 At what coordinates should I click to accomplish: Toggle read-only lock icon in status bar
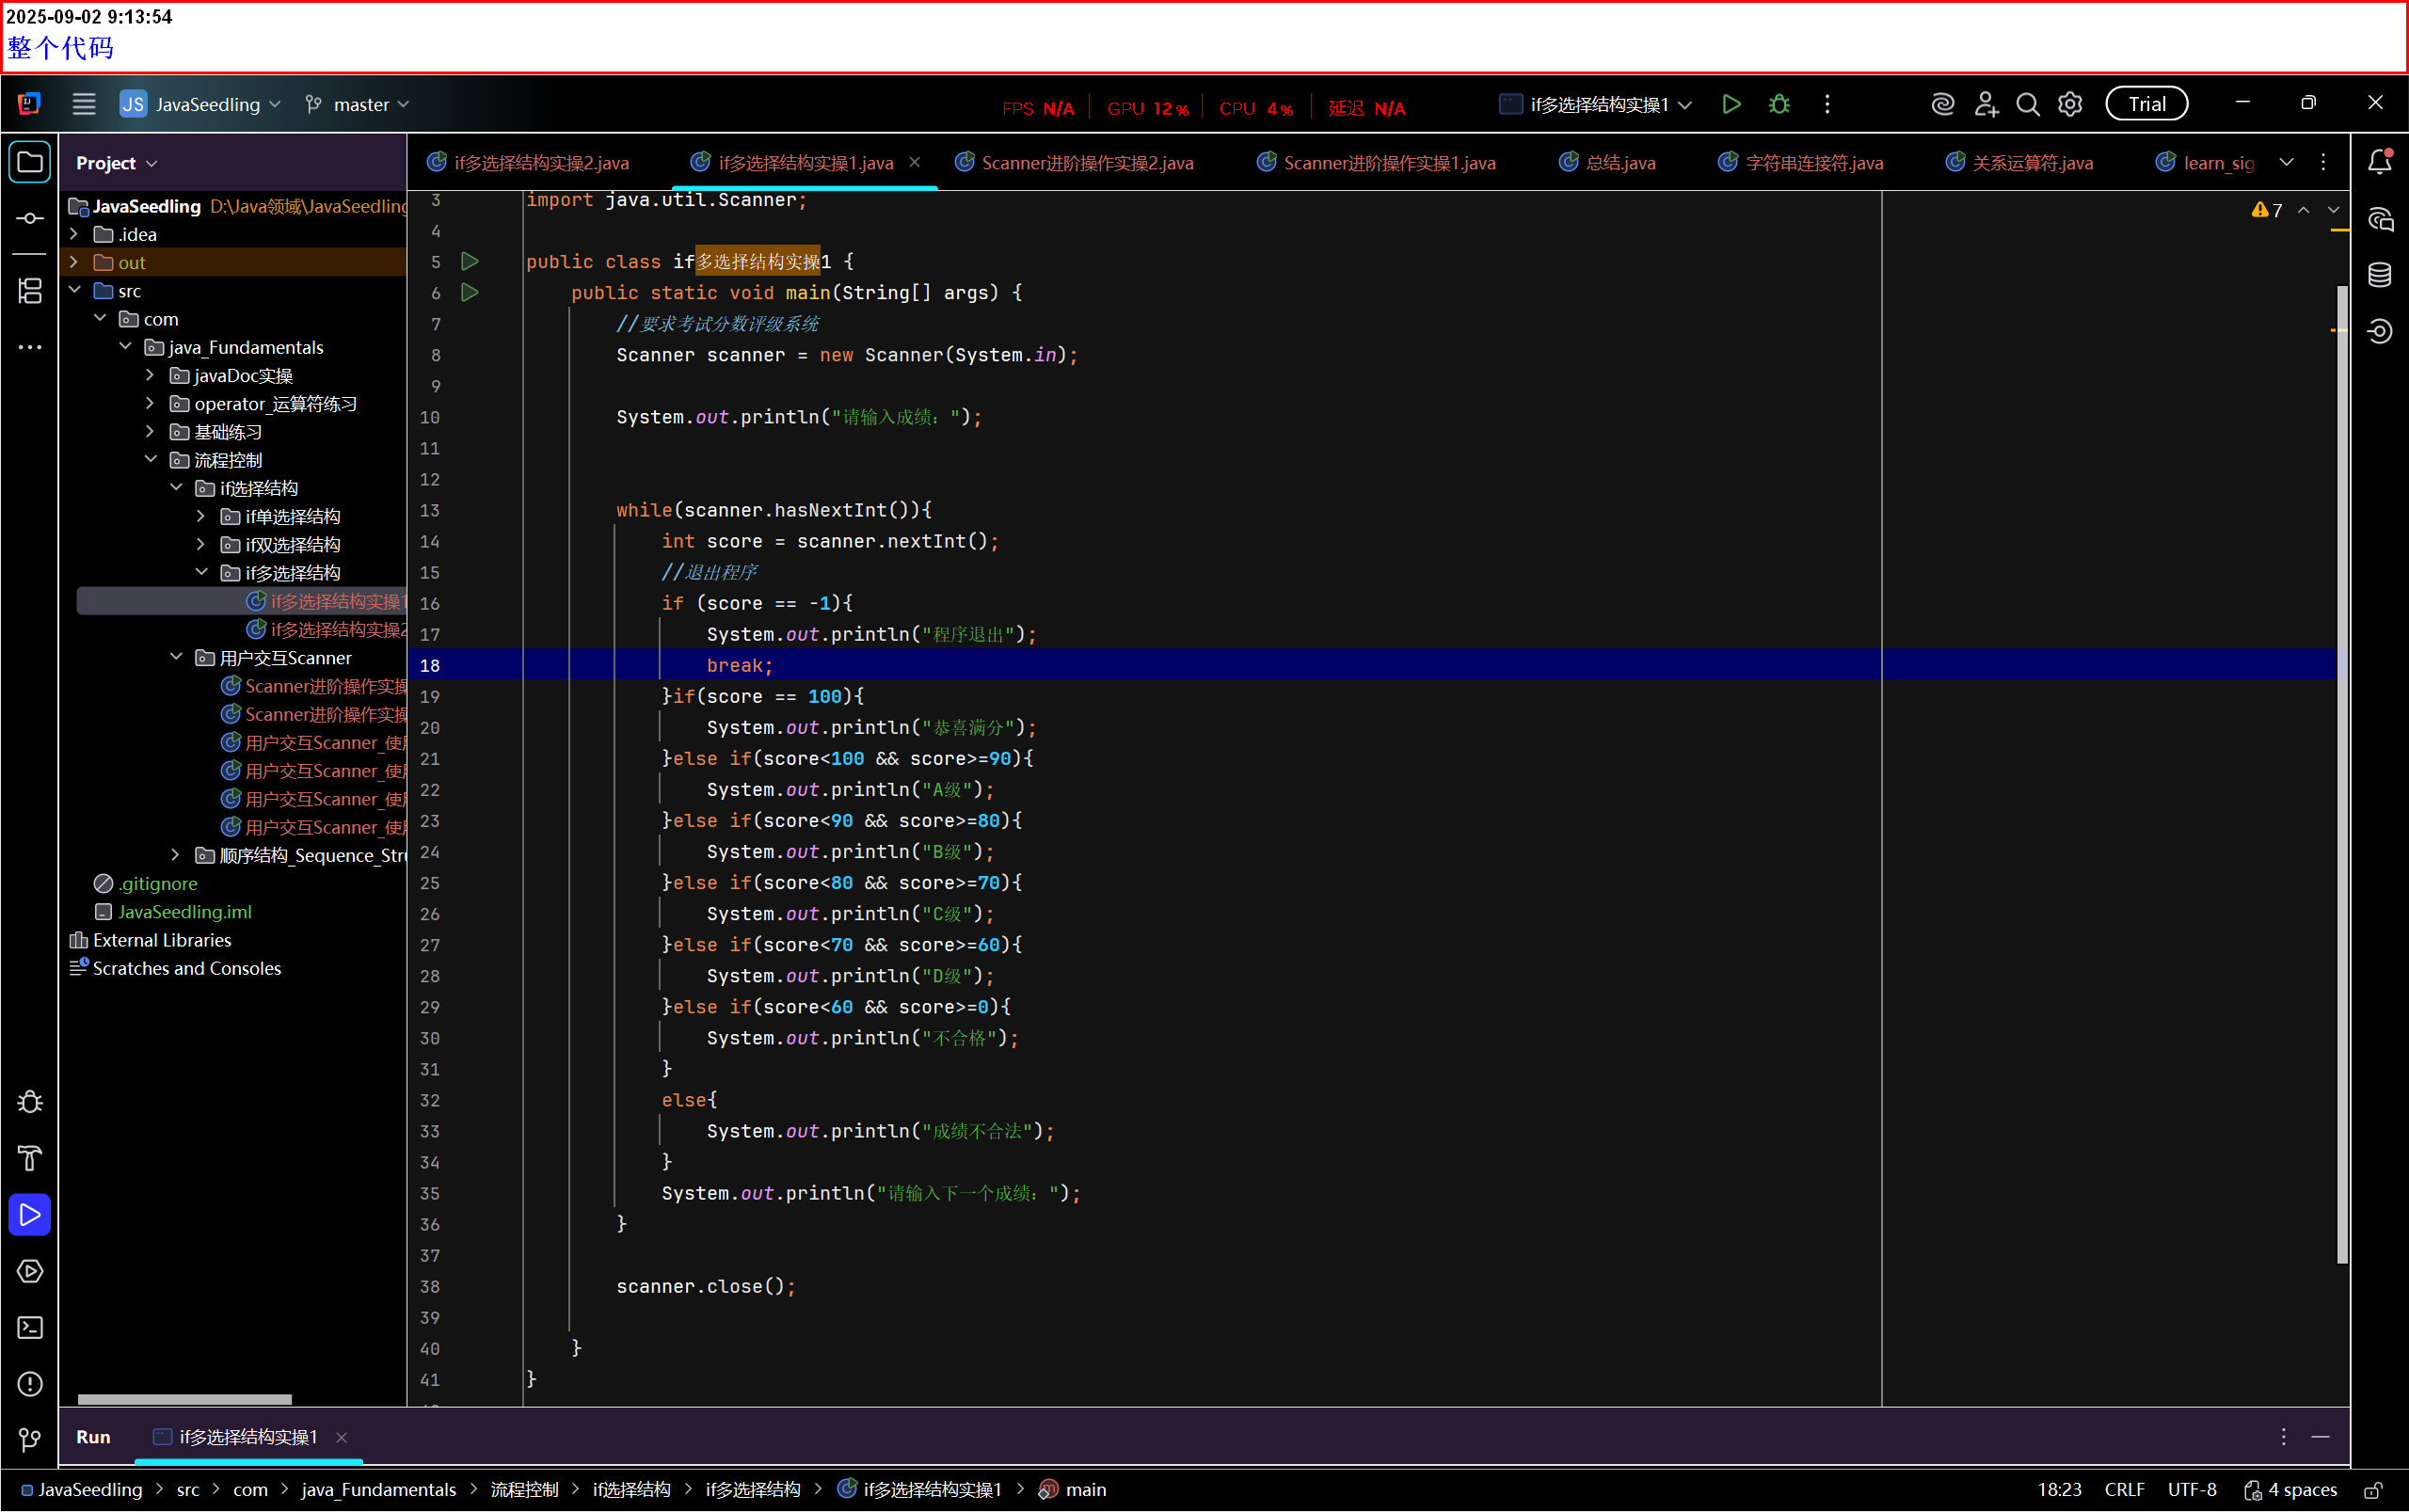tap(2373, 1490)
